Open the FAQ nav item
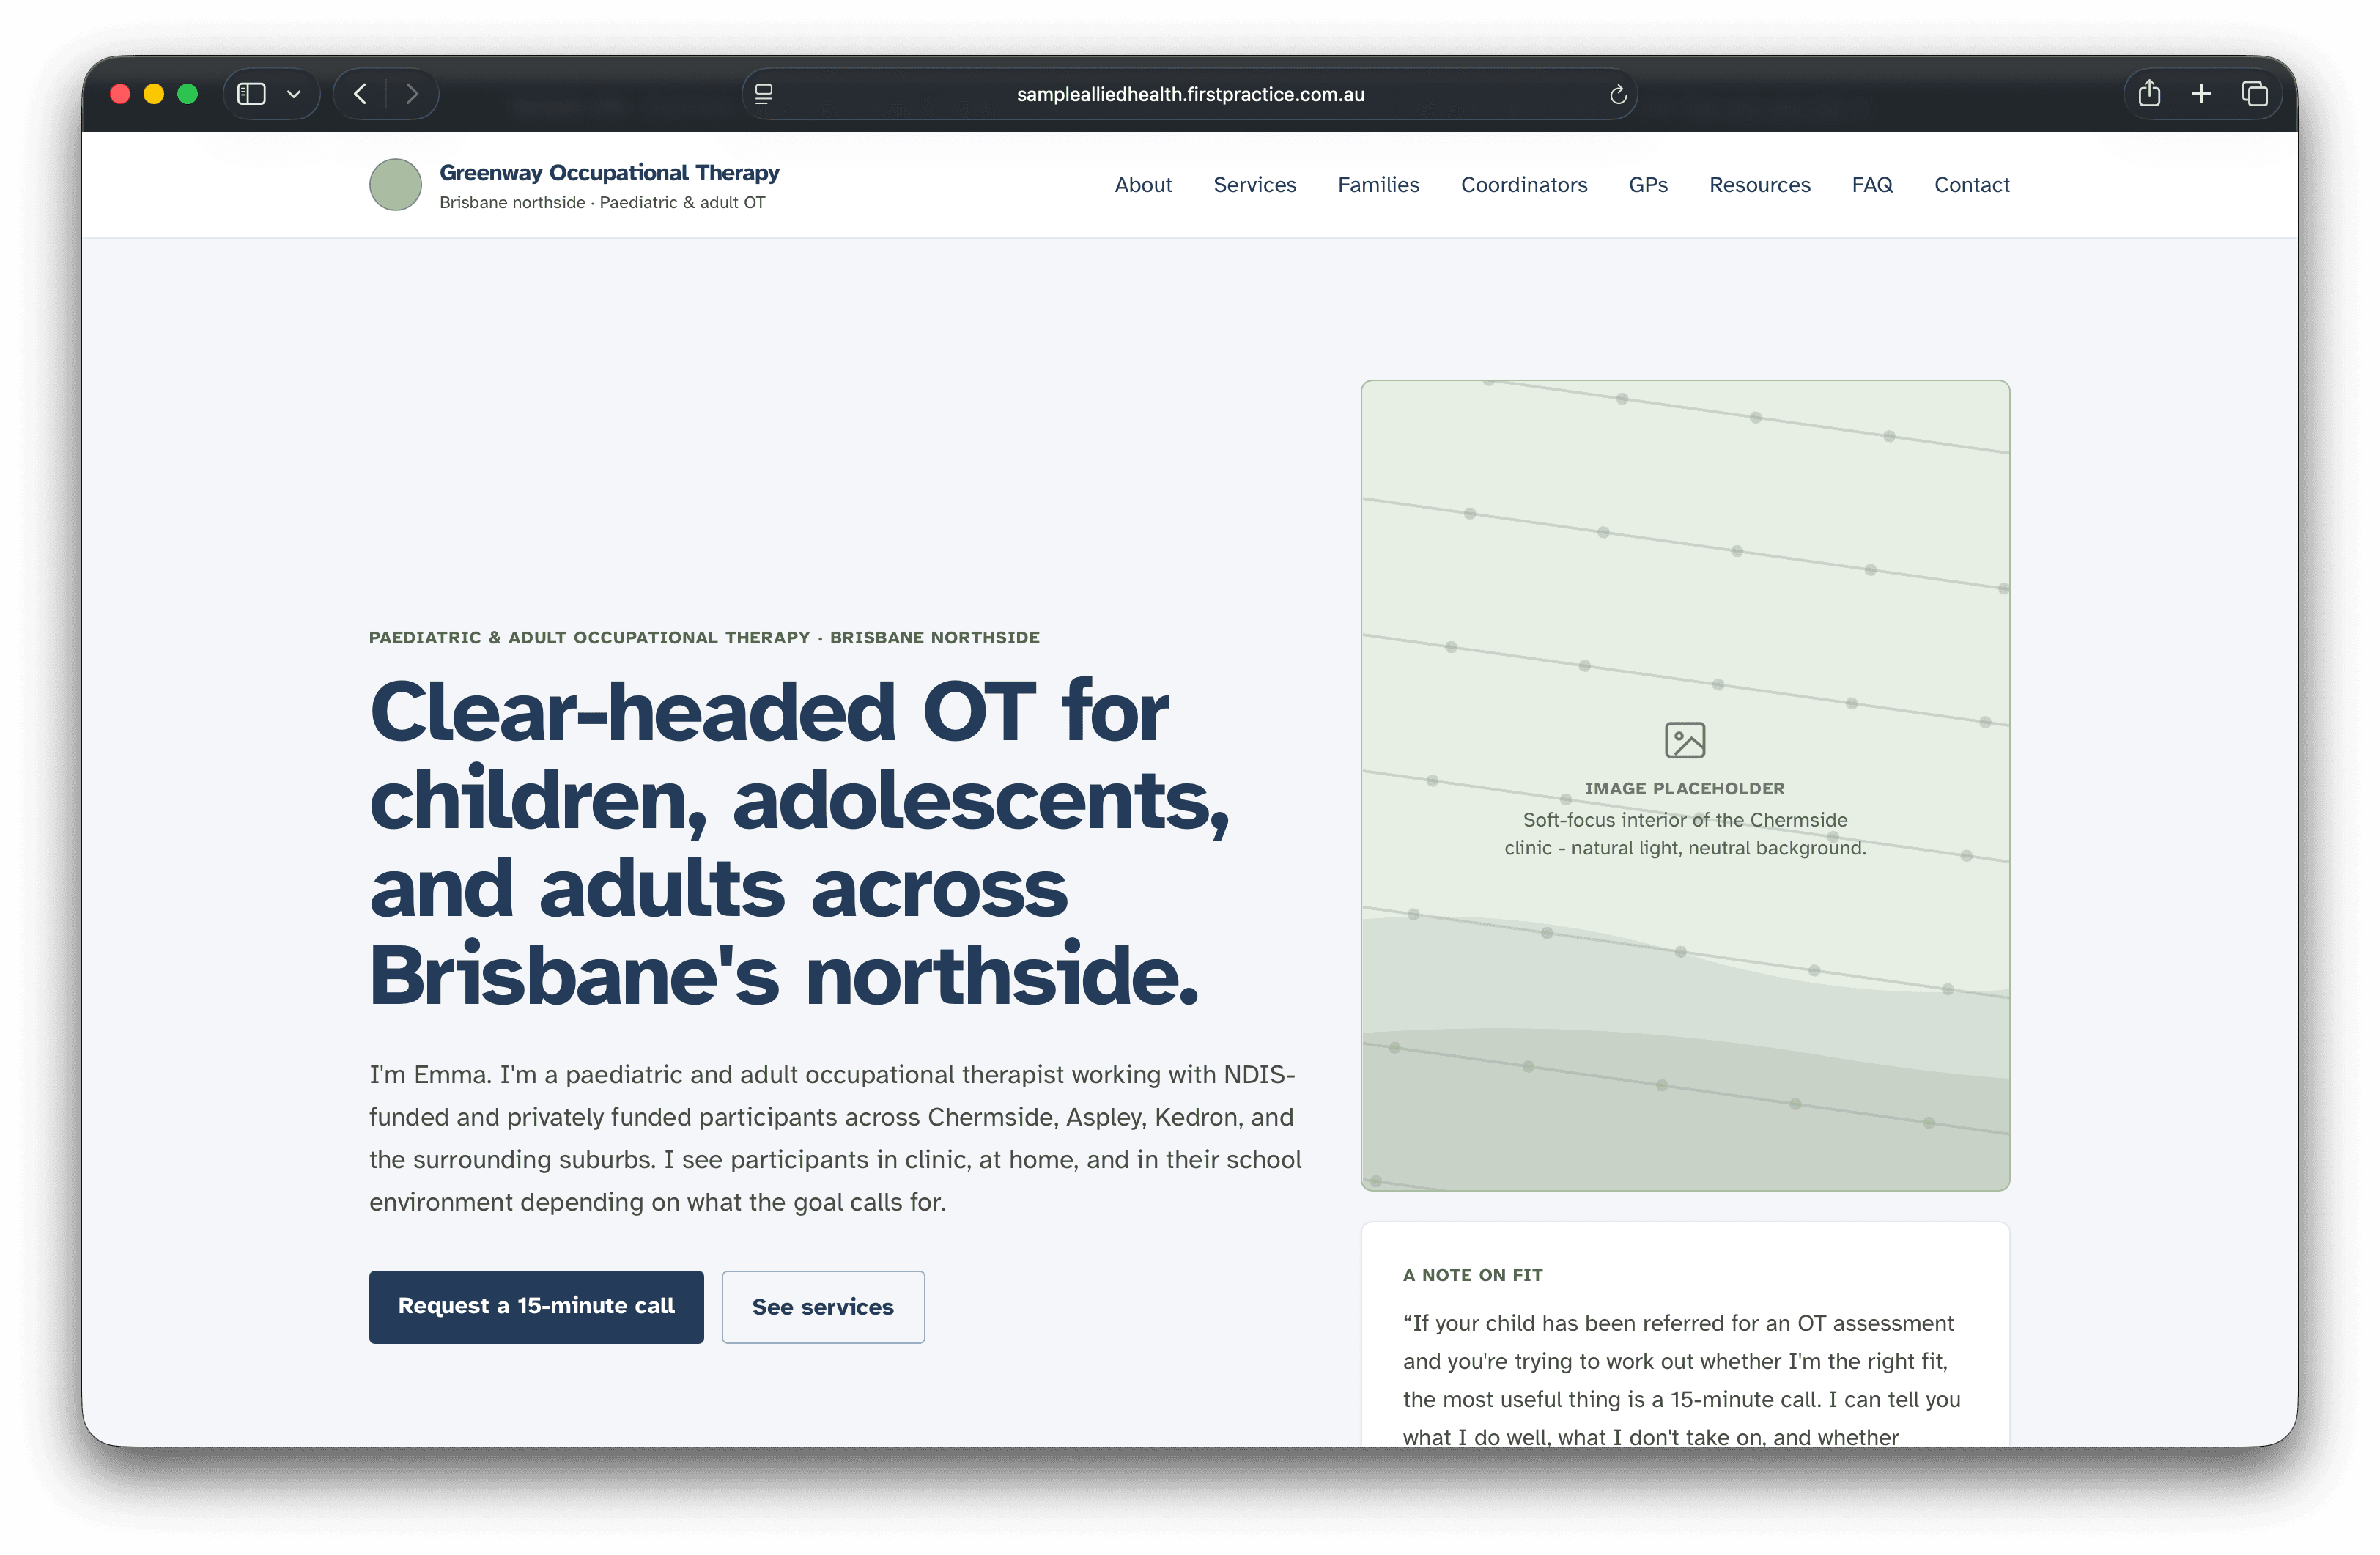Screen dimensions: 2380x1555 (1871, 185)
